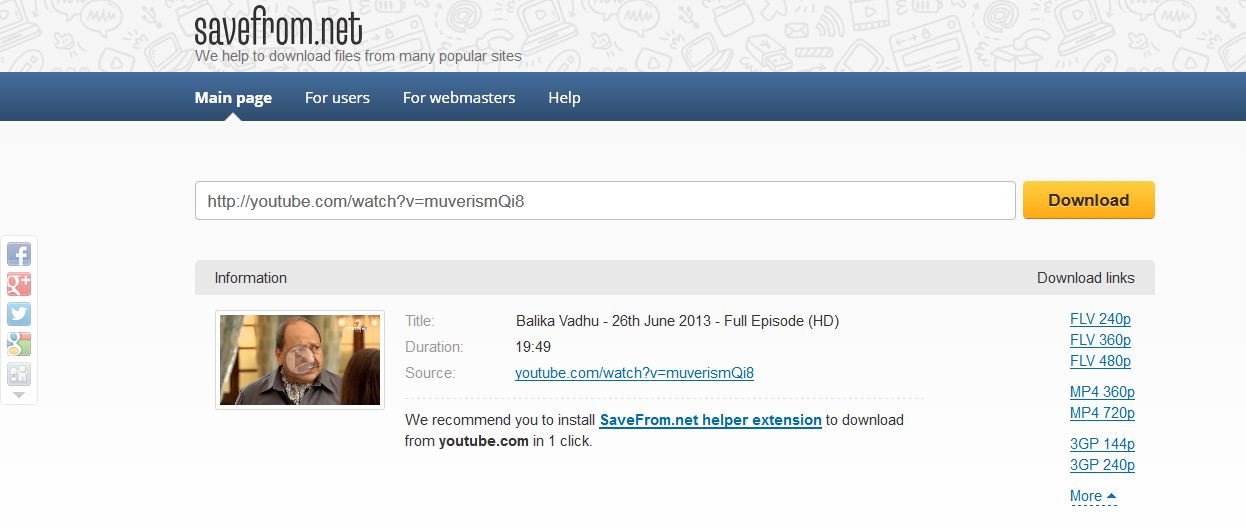
Task: Expand more share options arrow
Action: pyautogui.click(x=19, y=396)
